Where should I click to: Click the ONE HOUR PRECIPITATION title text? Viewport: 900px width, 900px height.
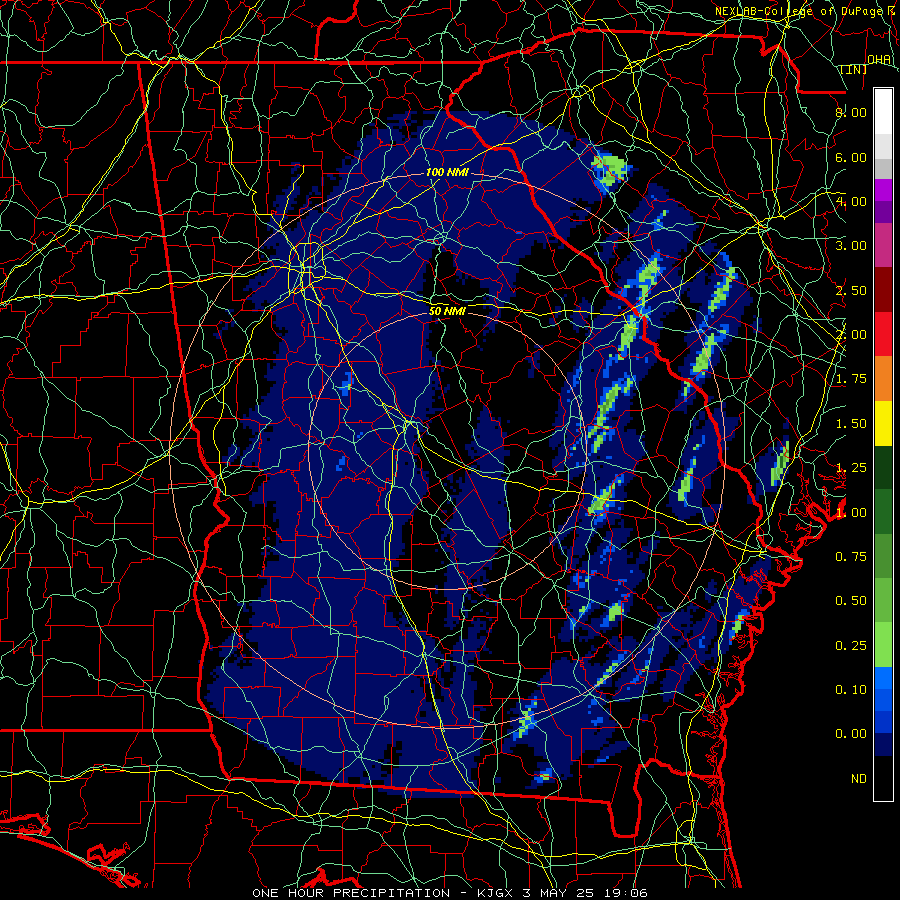pos(351,893)
